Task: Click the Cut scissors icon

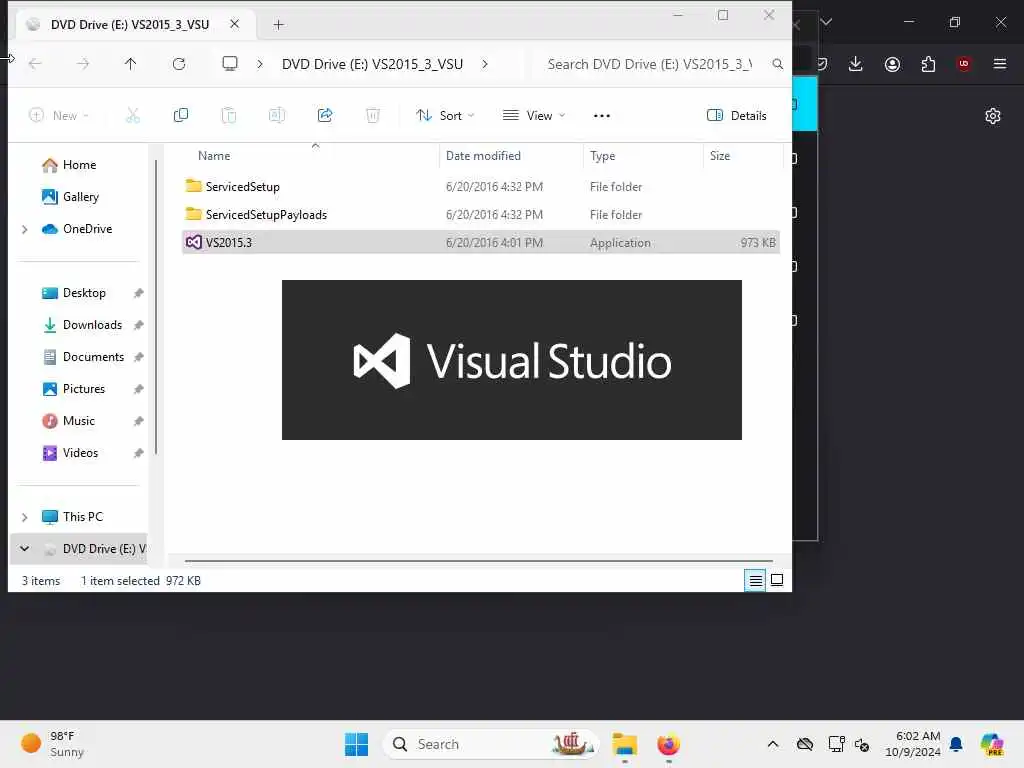Action: click(x=133, y=116)
